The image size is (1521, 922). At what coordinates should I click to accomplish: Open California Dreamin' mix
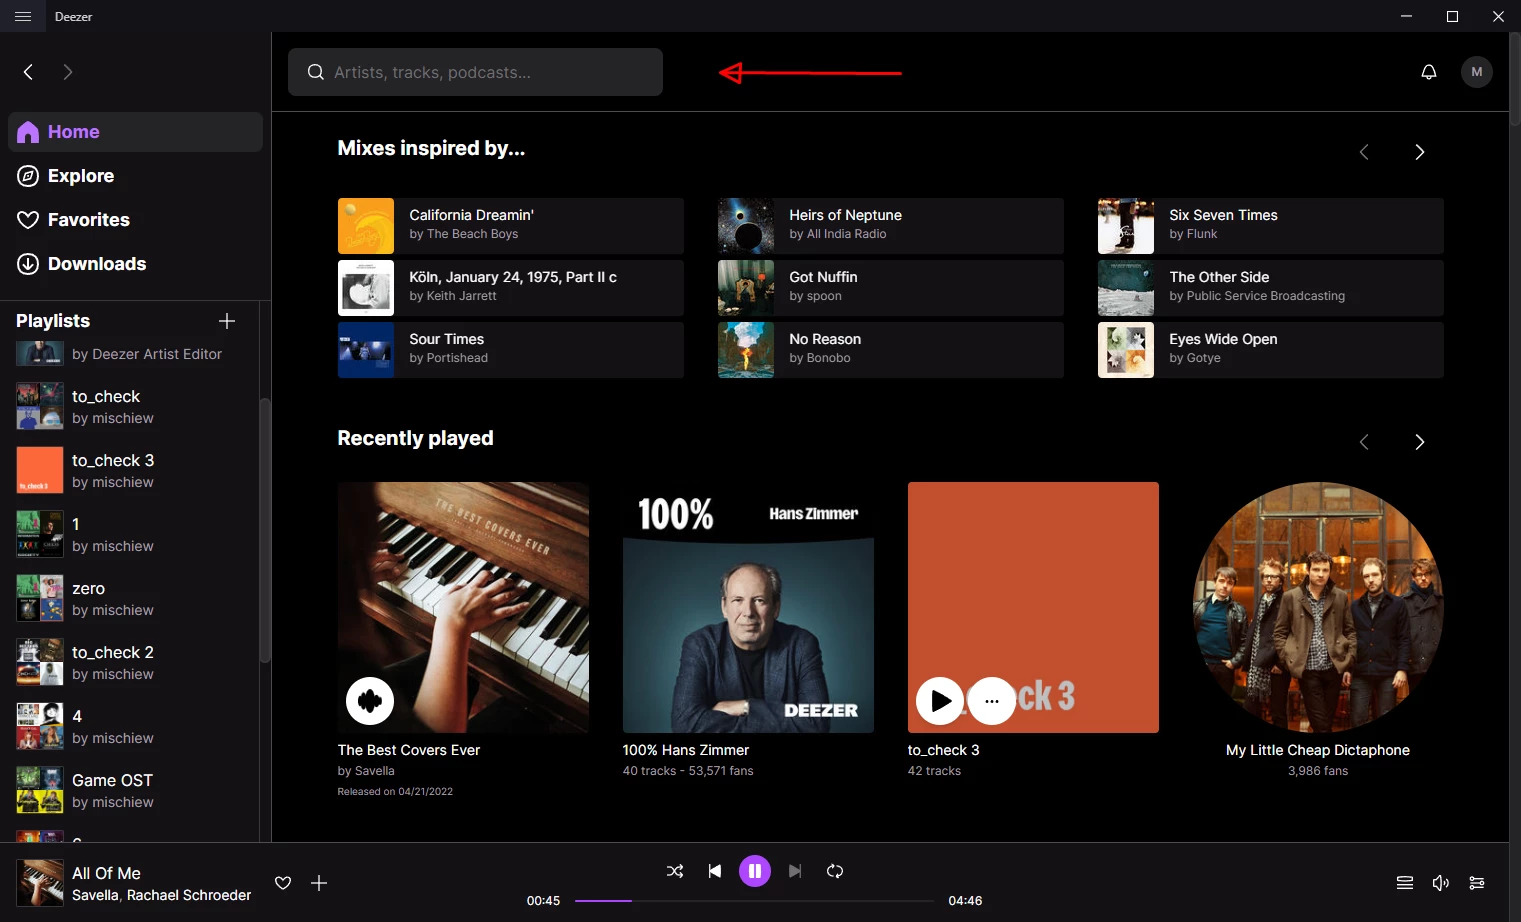coord(511,226)
